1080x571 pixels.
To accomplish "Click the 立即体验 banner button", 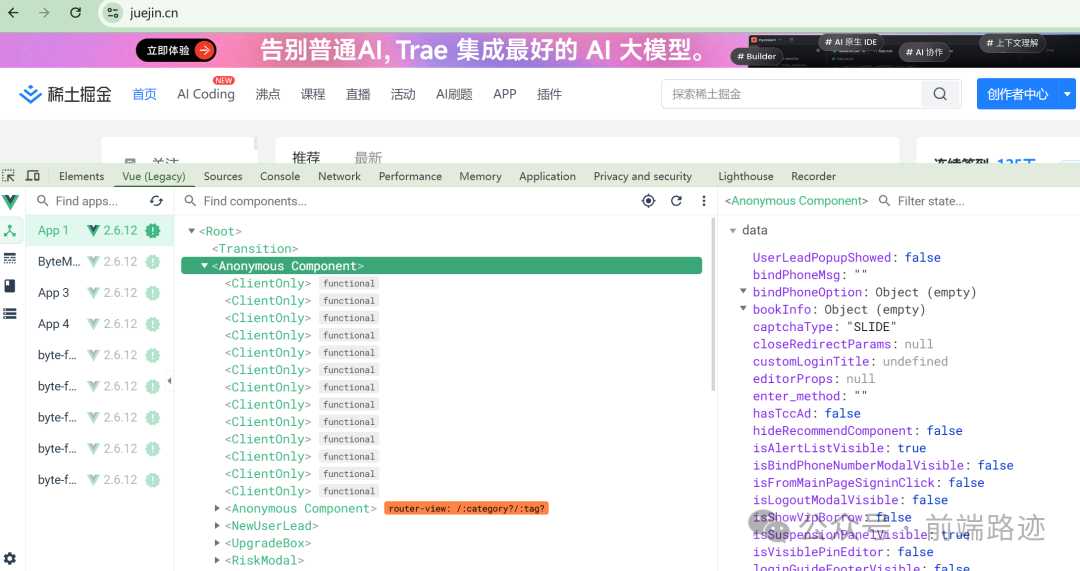I will pos(176,50).
